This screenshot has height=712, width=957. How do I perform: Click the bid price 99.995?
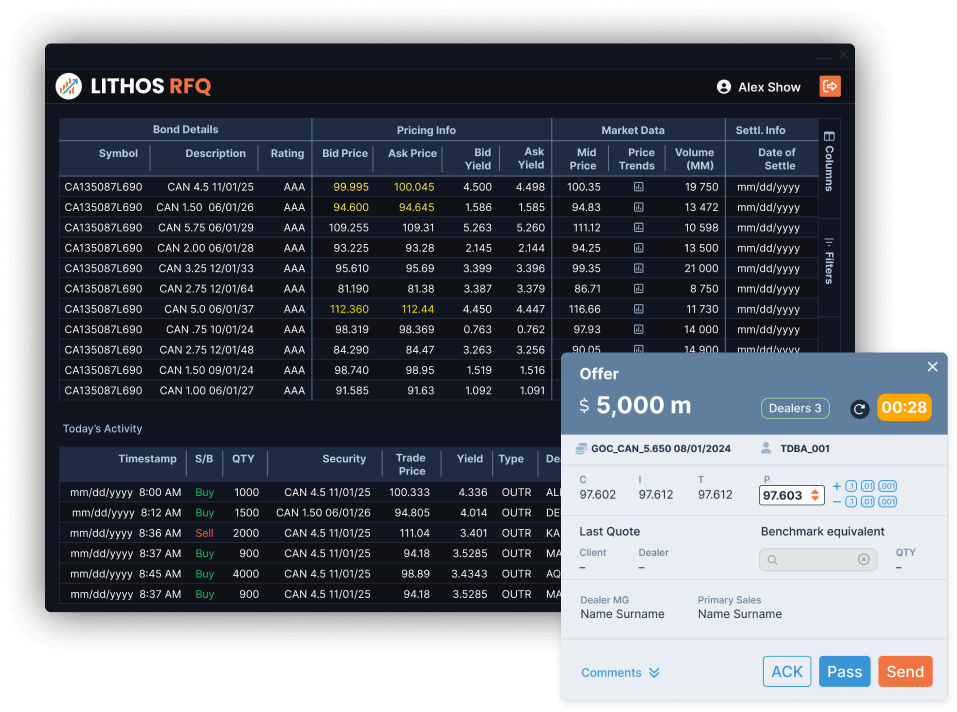pos(351,187)
